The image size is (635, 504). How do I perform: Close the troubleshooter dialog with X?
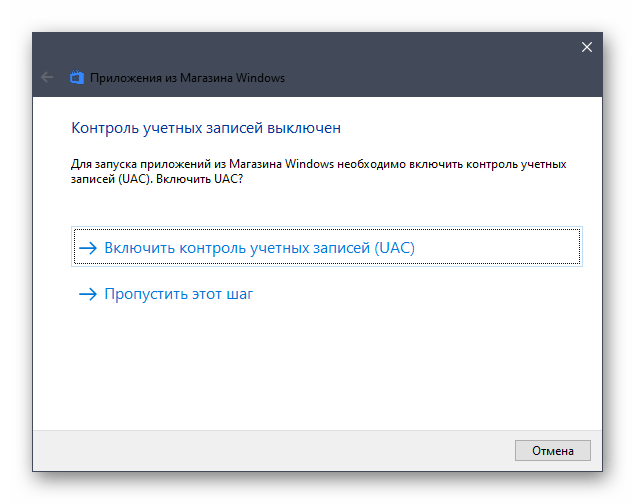click(587, 47)
